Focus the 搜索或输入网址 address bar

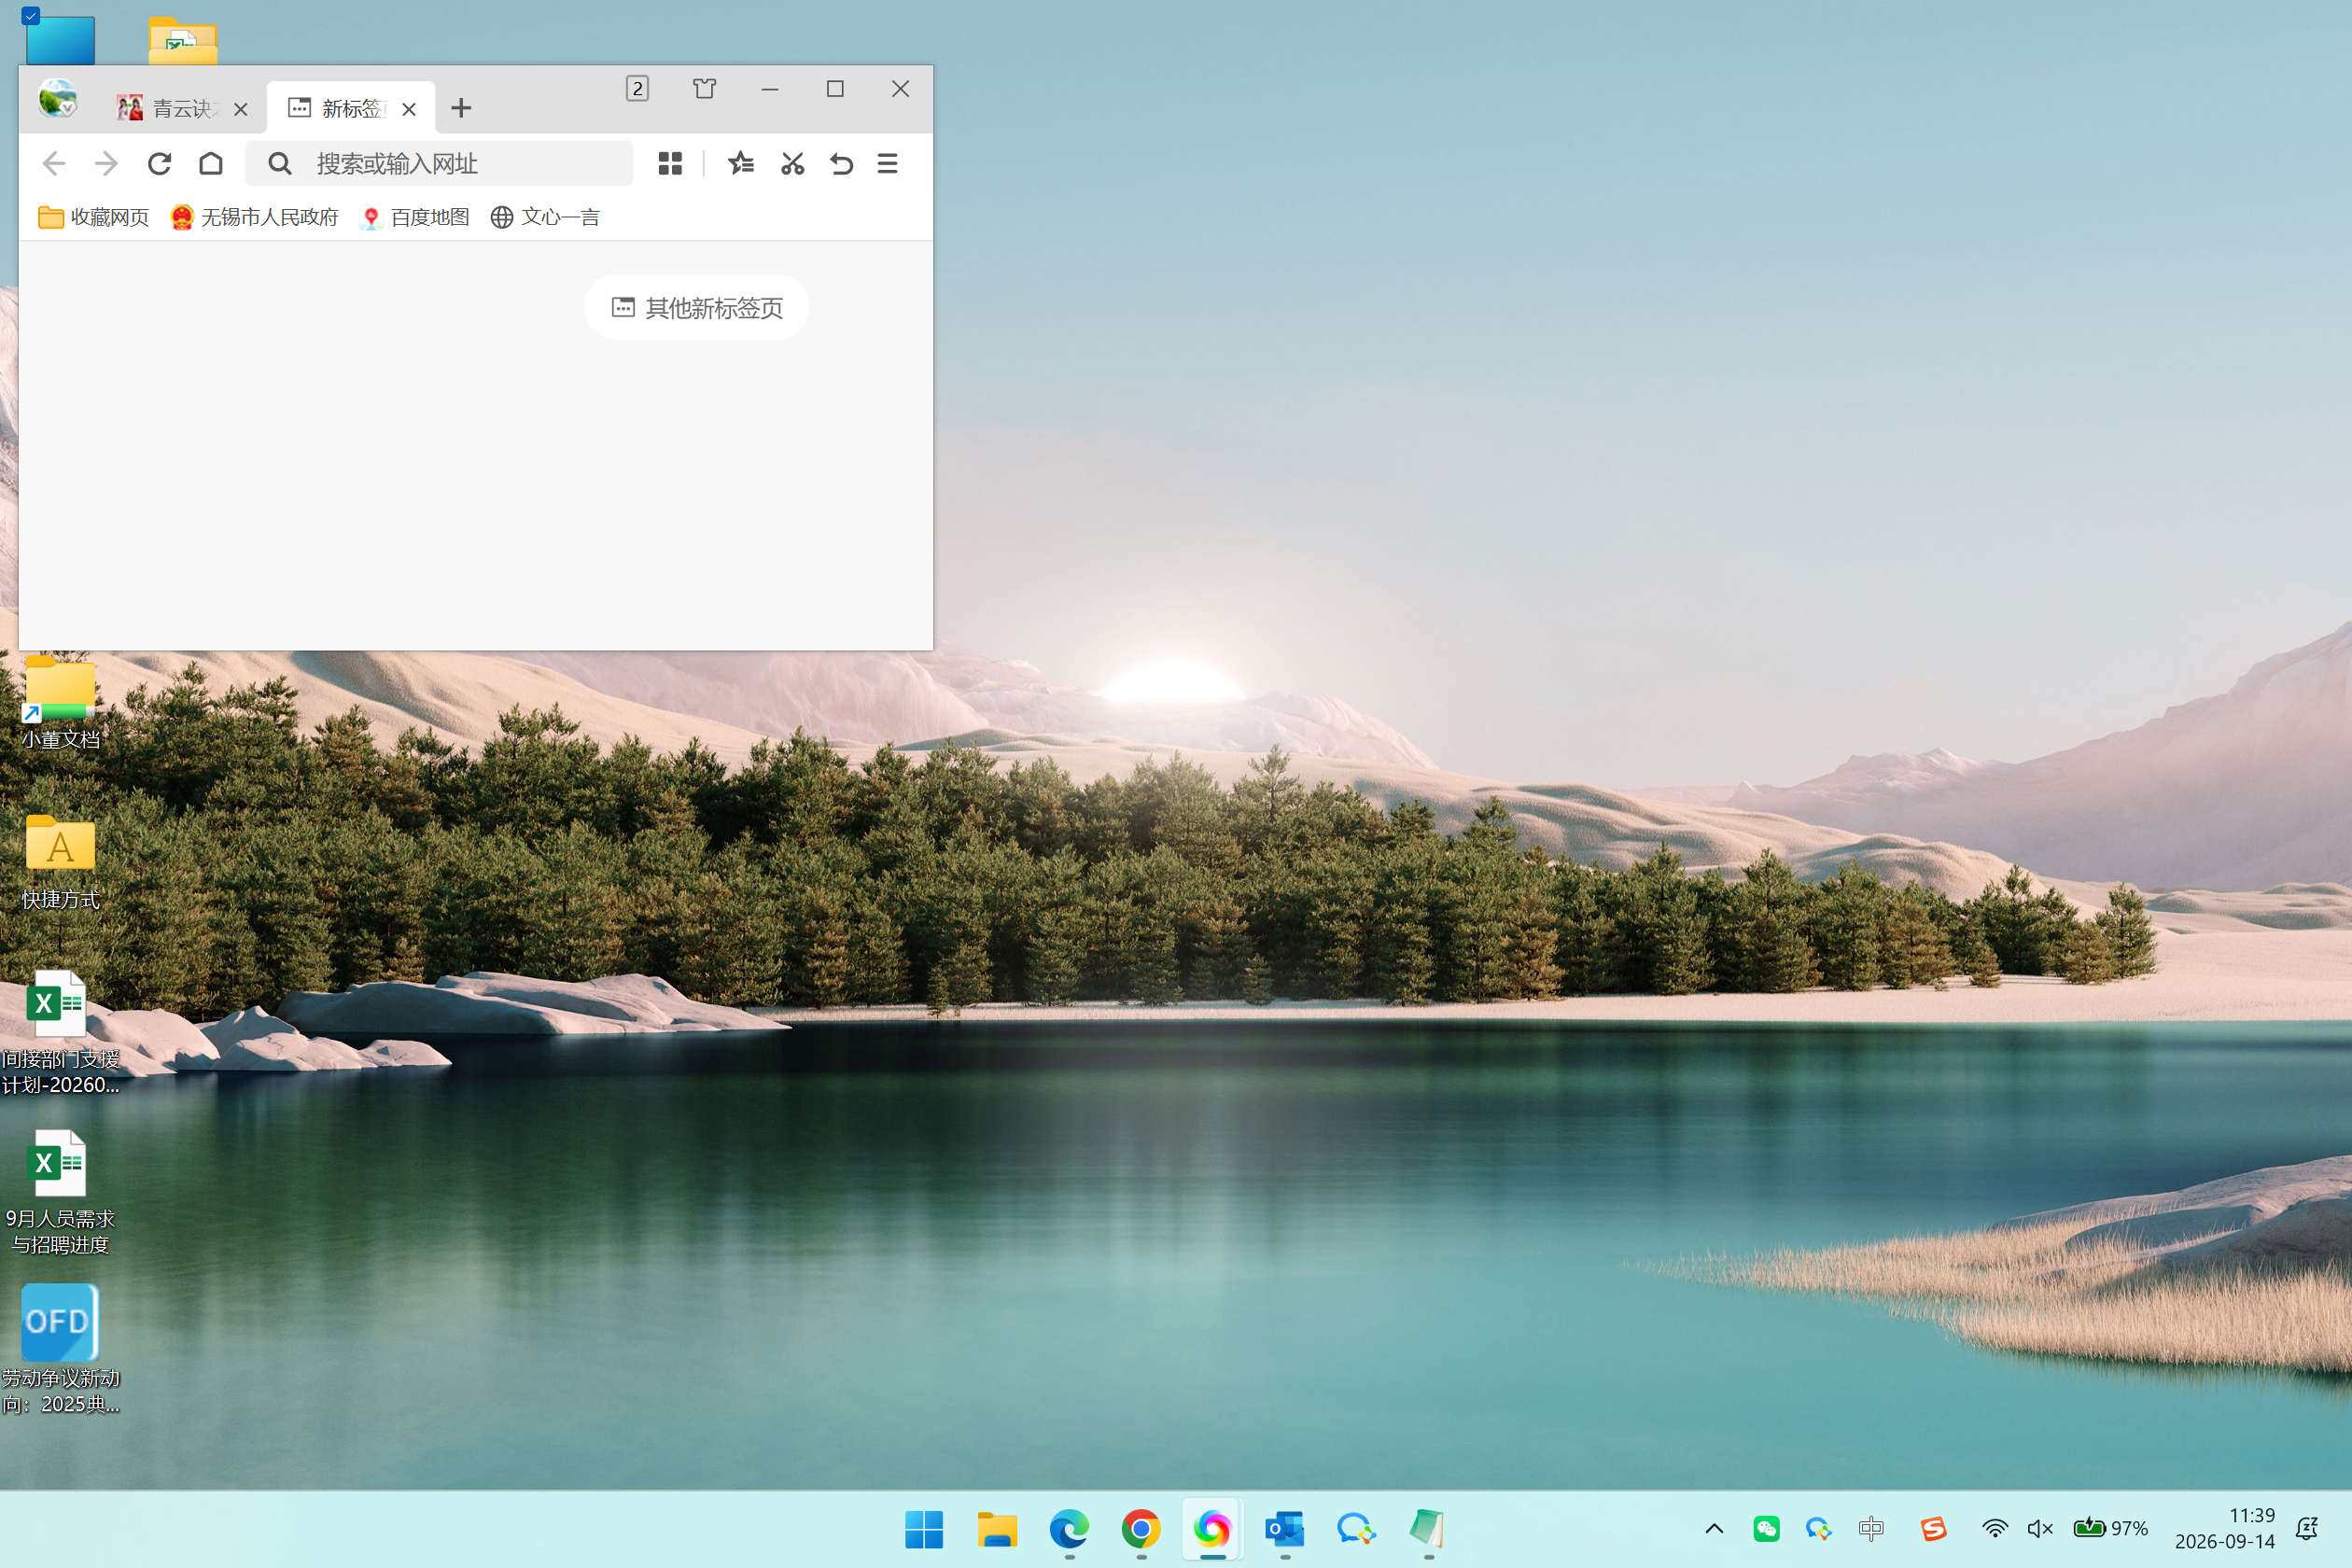point(439,163)
